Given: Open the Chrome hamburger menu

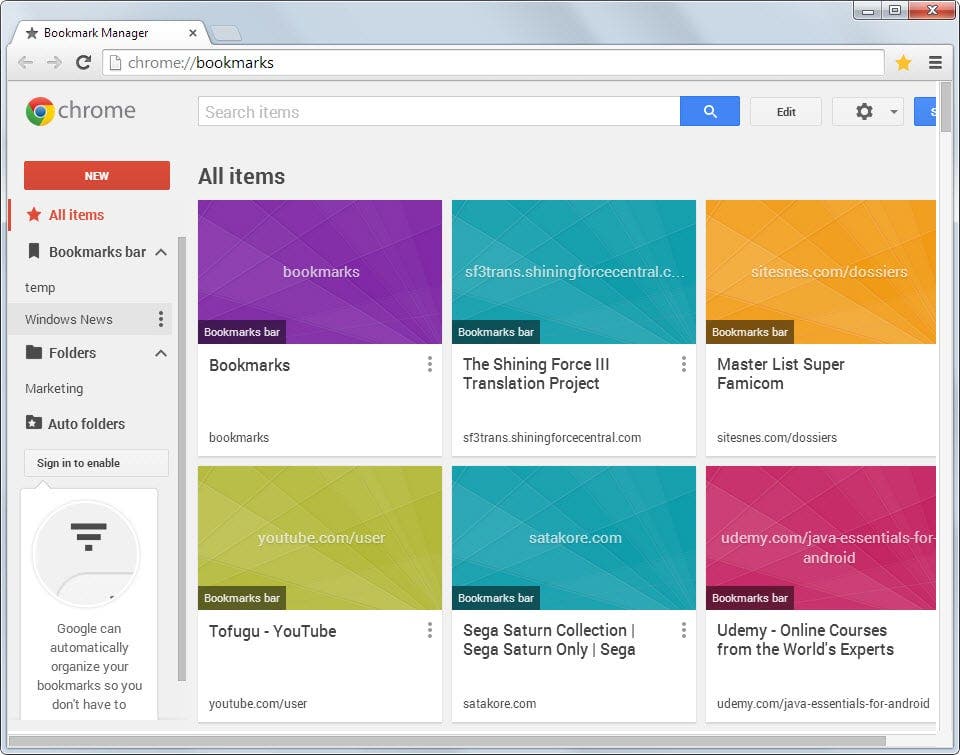Looking at the screenshot, I should (935, 62).
